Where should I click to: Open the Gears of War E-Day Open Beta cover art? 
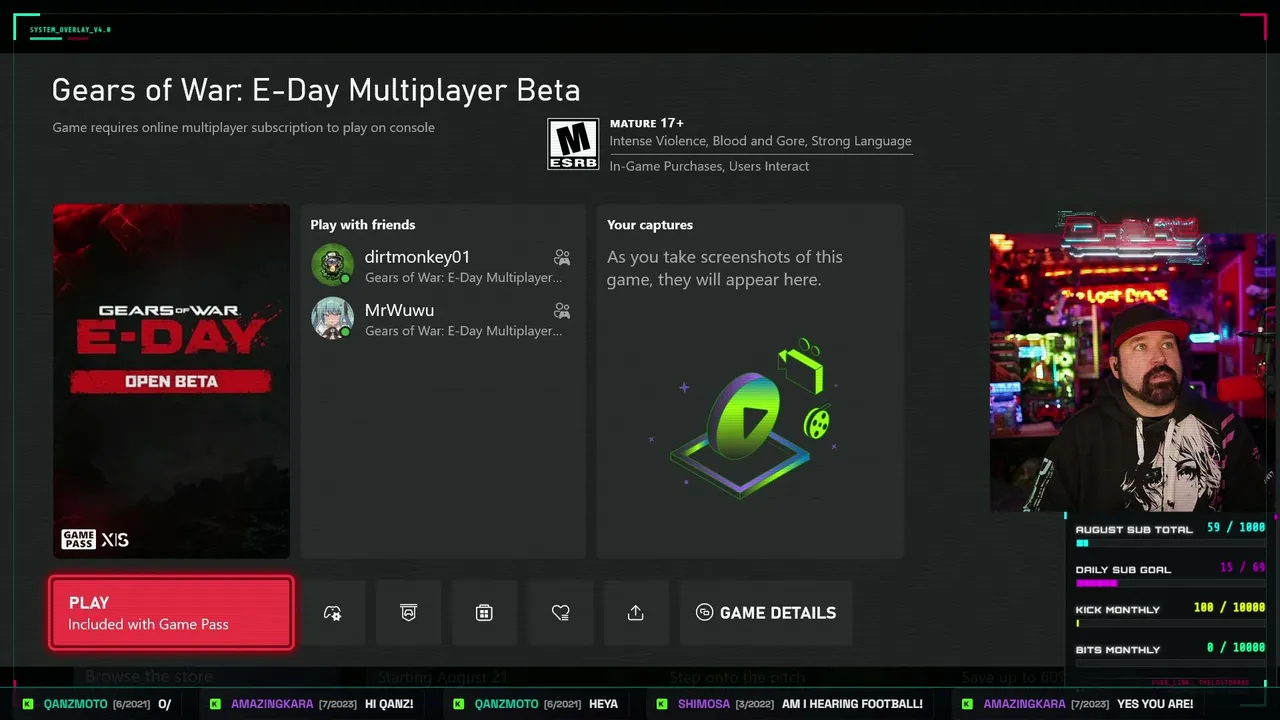171,381
